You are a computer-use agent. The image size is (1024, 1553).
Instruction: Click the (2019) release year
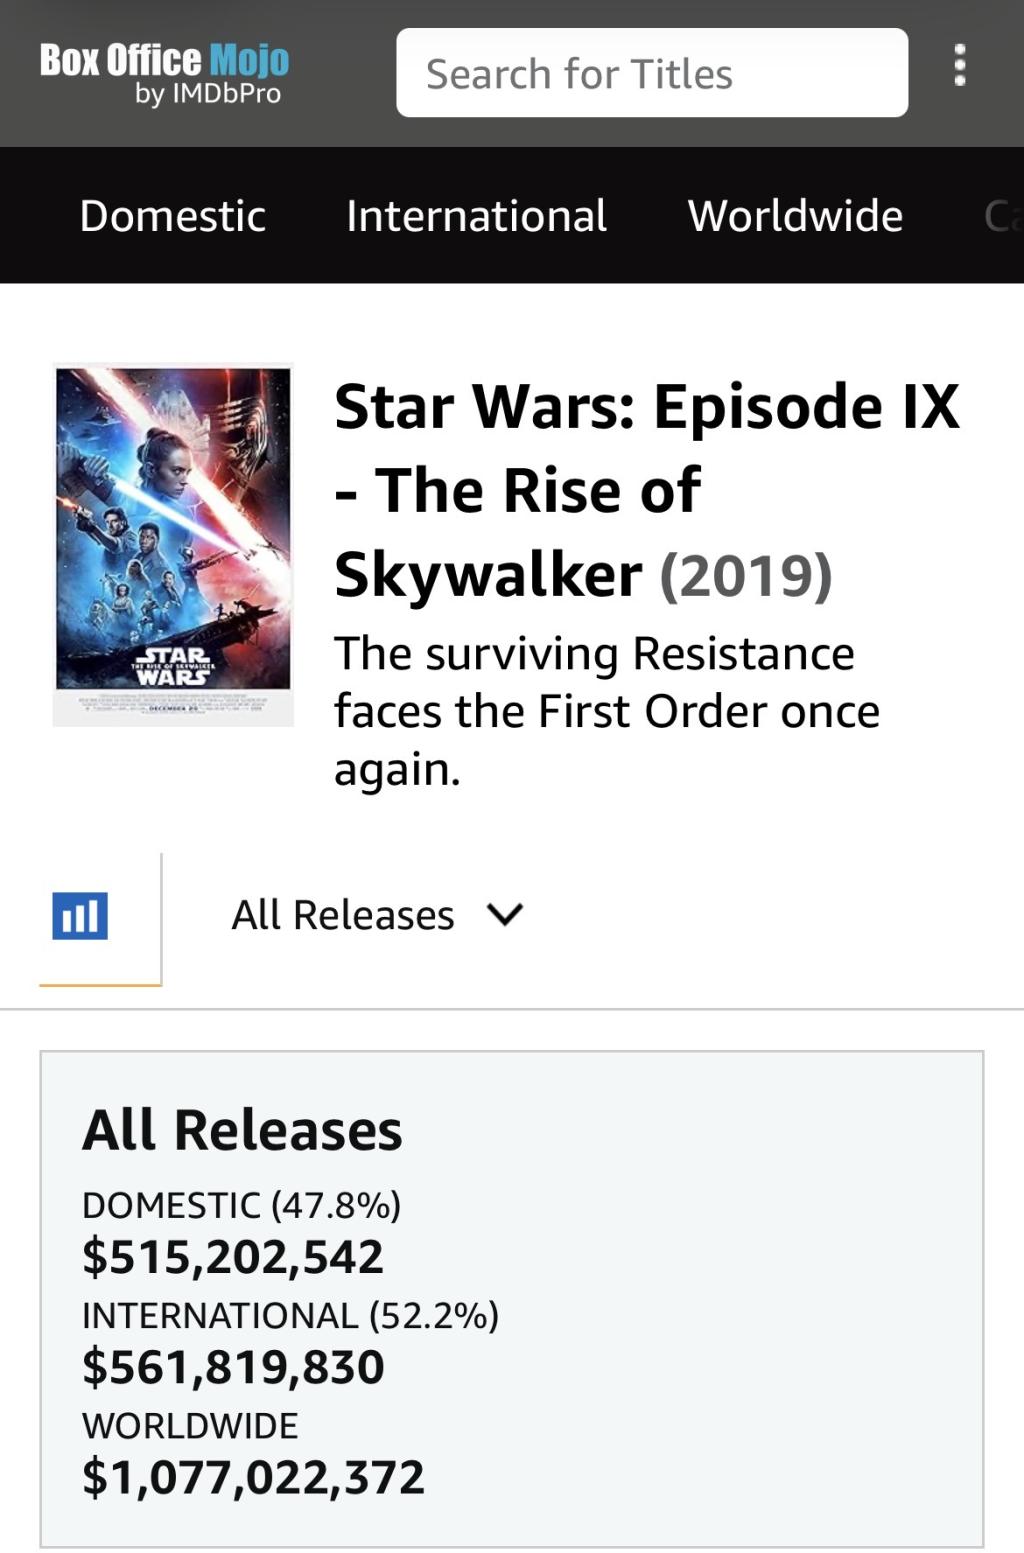point(745,575)
